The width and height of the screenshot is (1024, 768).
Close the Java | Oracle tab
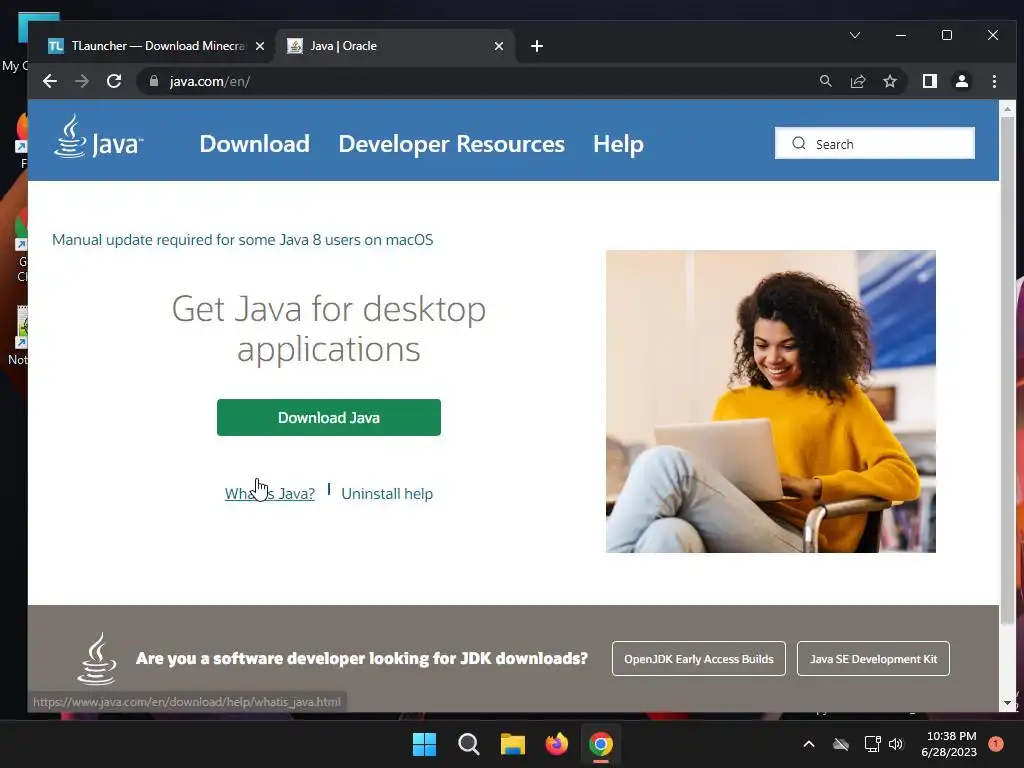(x=499, y=46)
